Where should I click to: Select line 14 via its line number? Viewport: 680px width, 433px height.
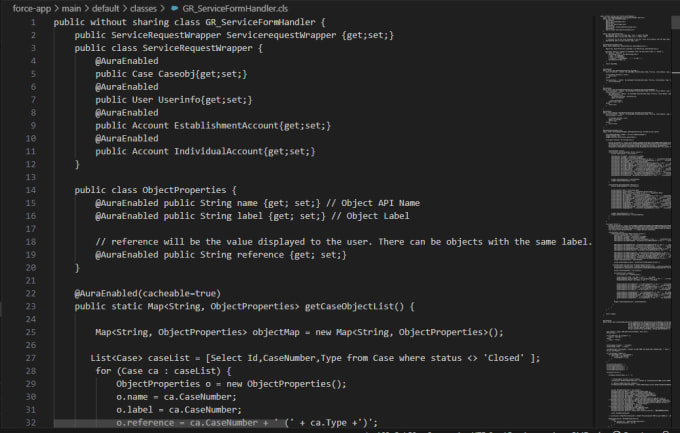tap(30, 190)
